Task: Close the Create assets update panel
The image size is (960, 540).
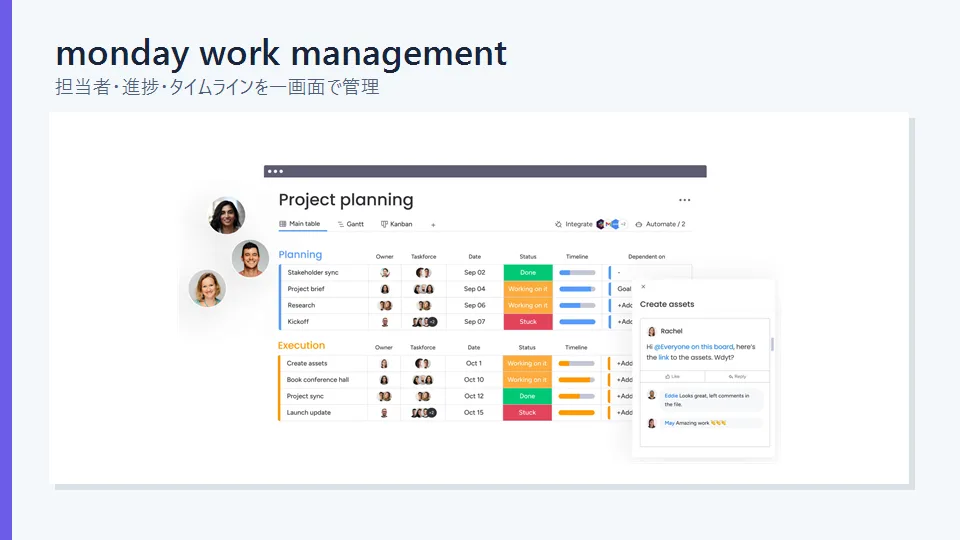Action: click(x=643, y=287)
